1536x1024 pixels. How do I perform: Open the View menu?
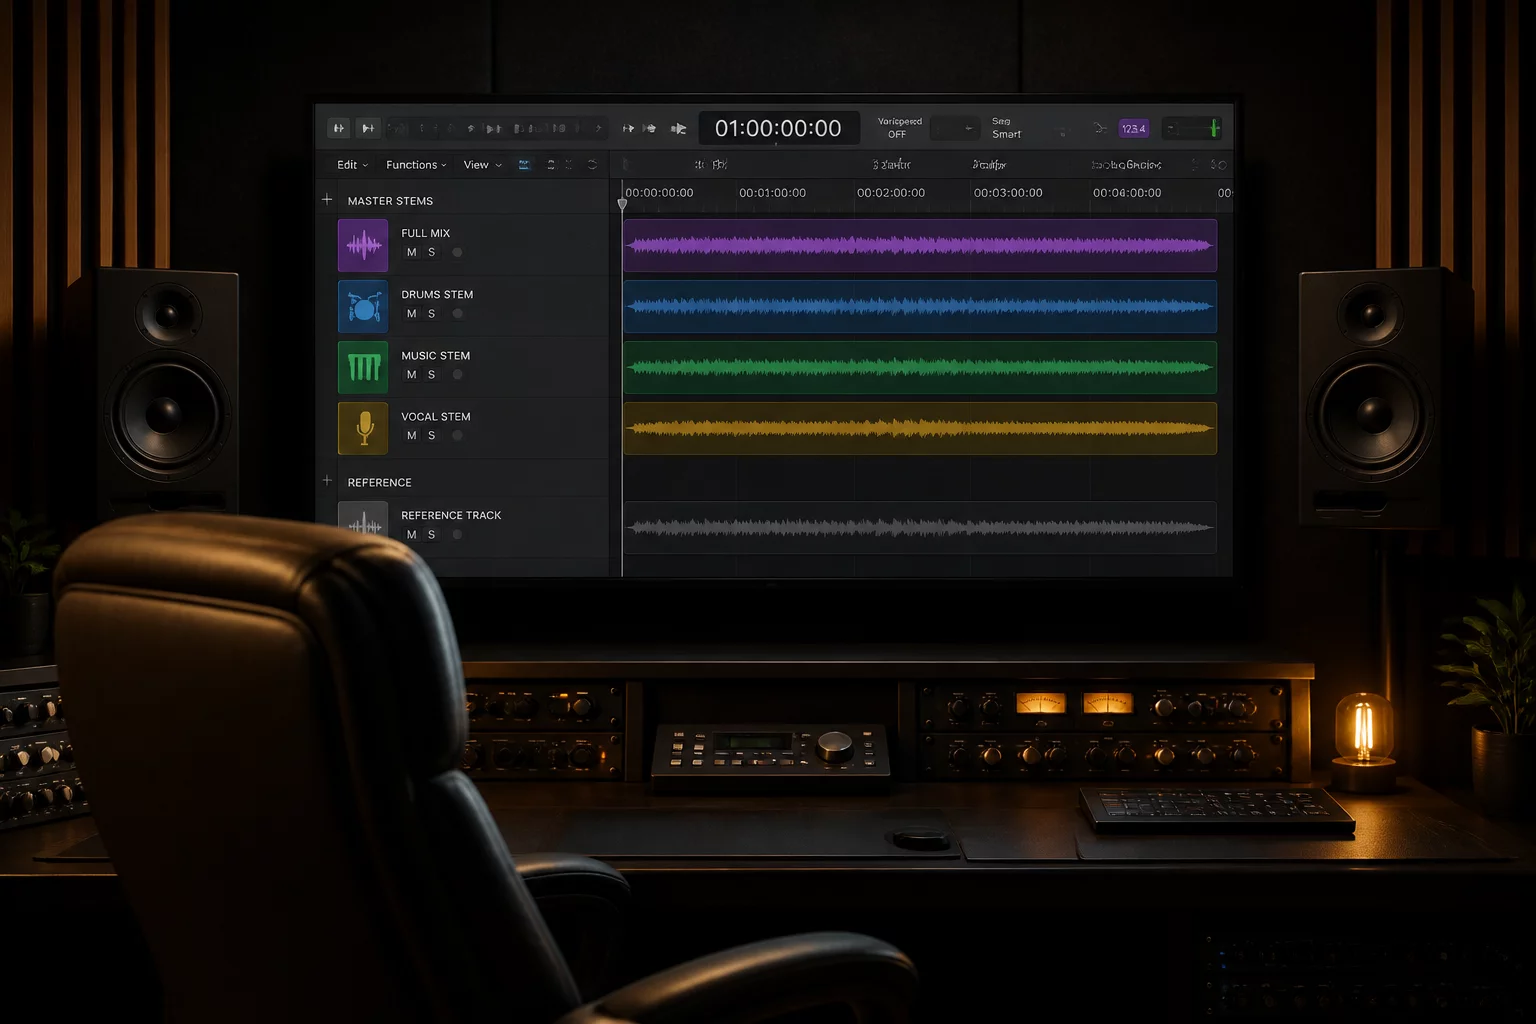pyautogui.click(x=482, y=165)
